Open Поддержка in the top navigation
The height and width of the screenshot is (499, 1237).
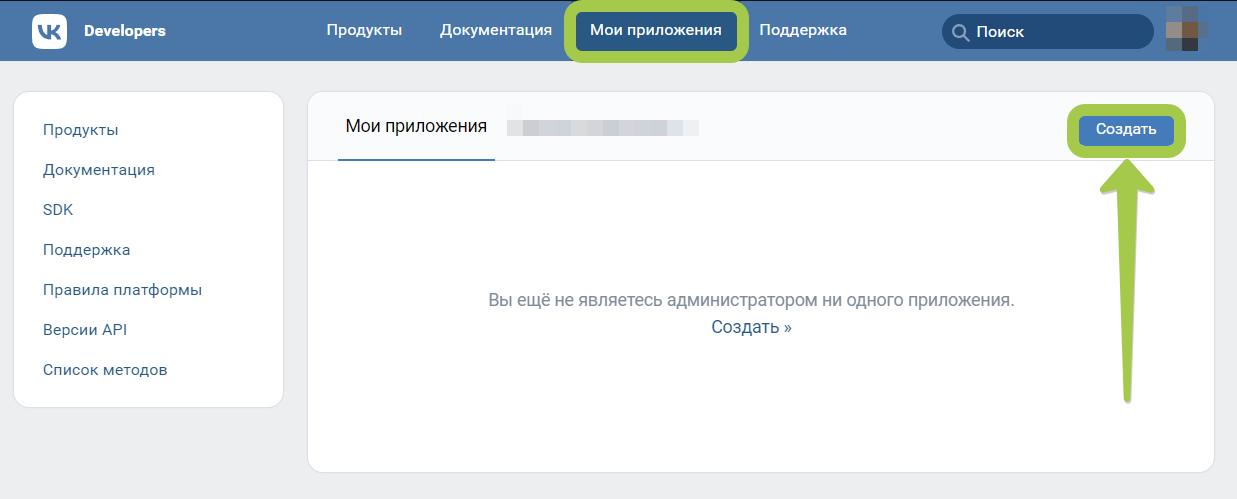pyautogui.click(x=803, y=30)
